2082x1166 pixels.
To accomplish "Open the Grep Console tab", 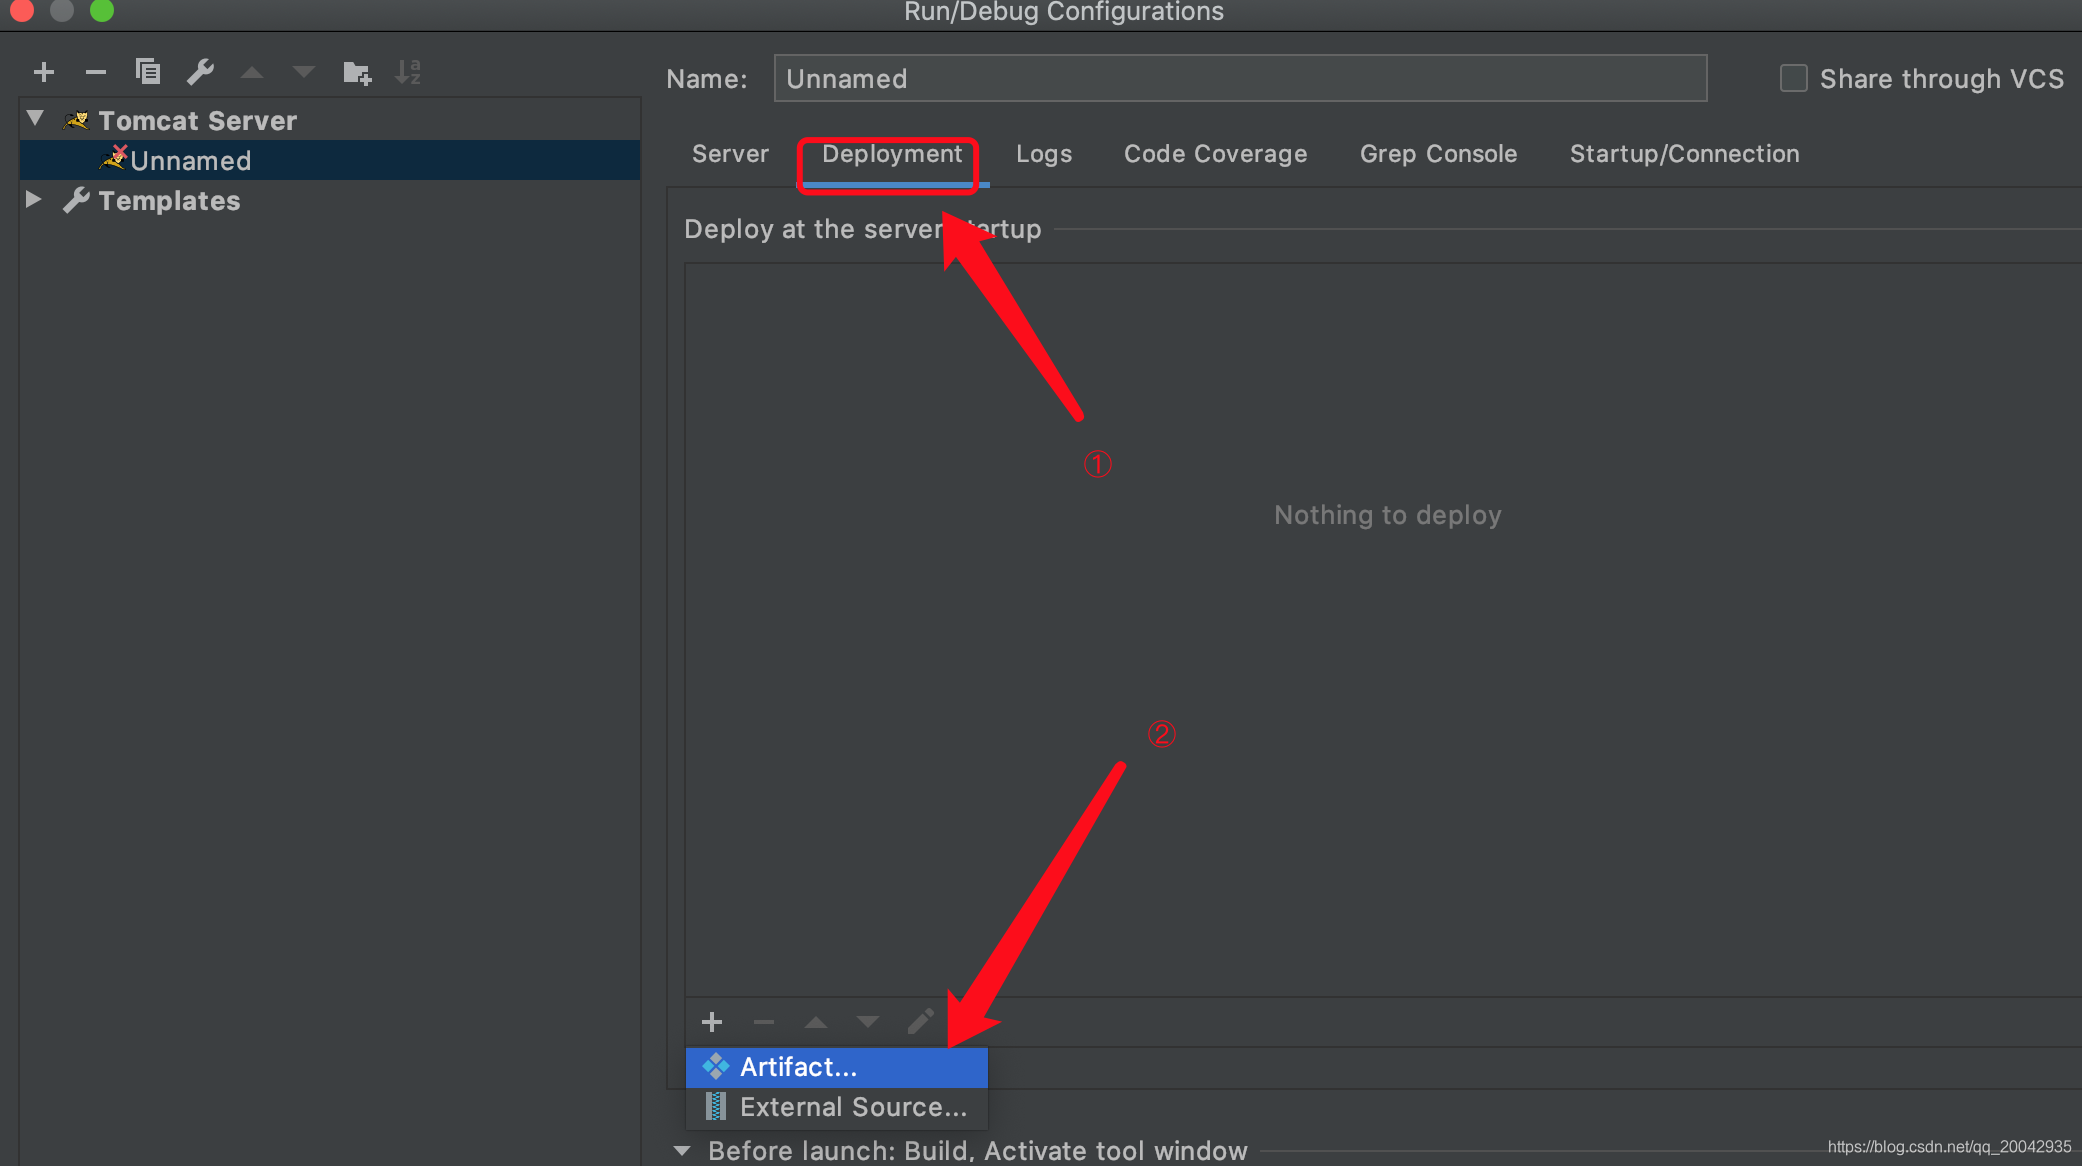I will [1438, 154].
